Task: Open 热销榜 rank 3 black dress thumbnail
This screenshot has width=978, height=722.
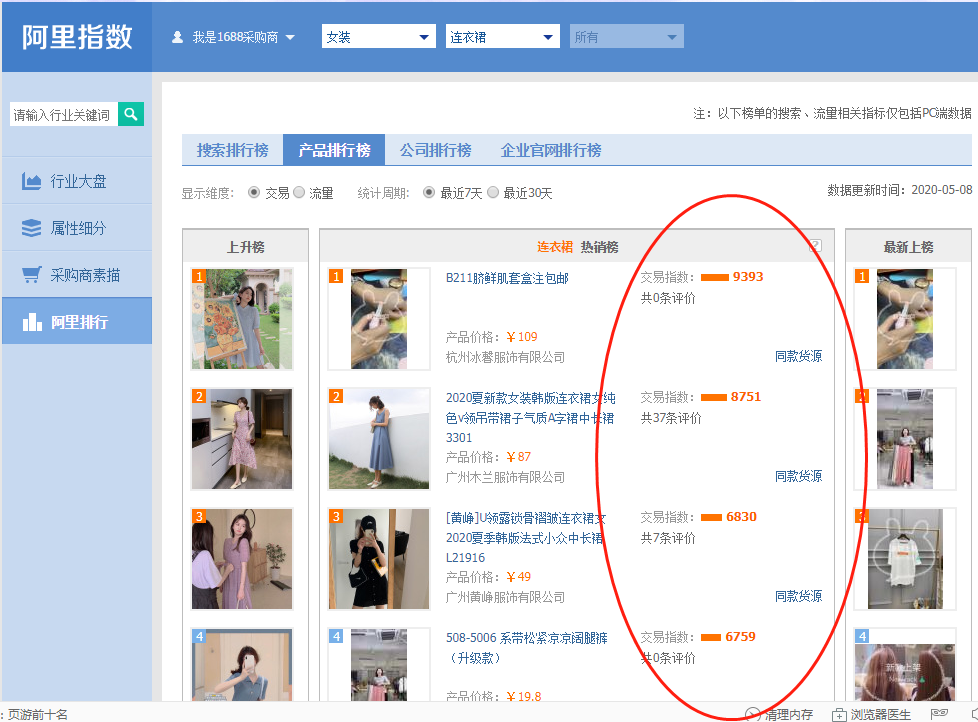Action: [379, 559]
